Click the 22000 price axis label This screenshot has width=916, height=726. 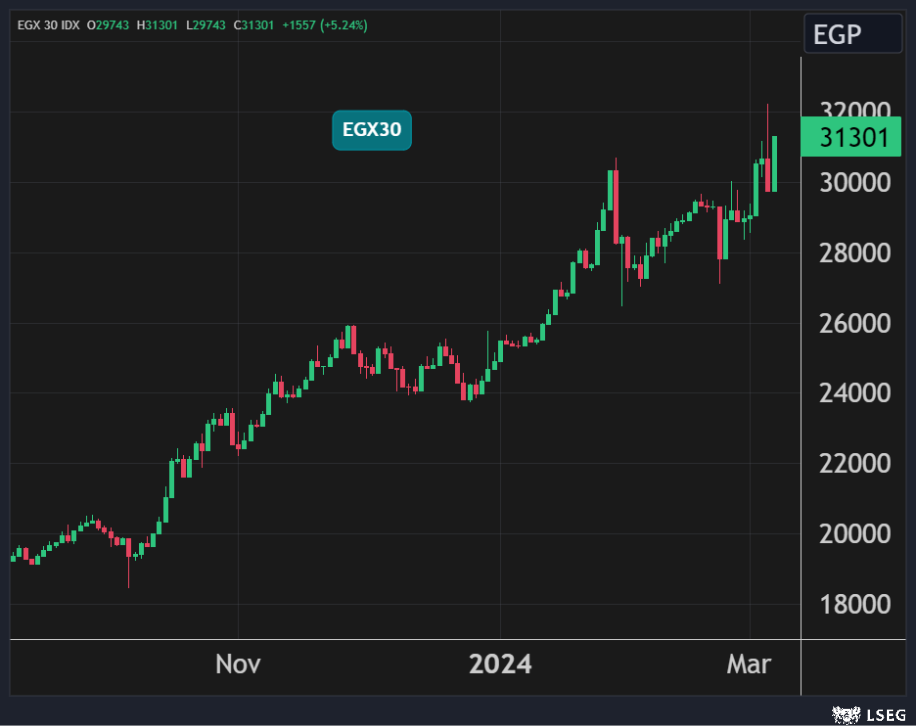click(855, 463)
